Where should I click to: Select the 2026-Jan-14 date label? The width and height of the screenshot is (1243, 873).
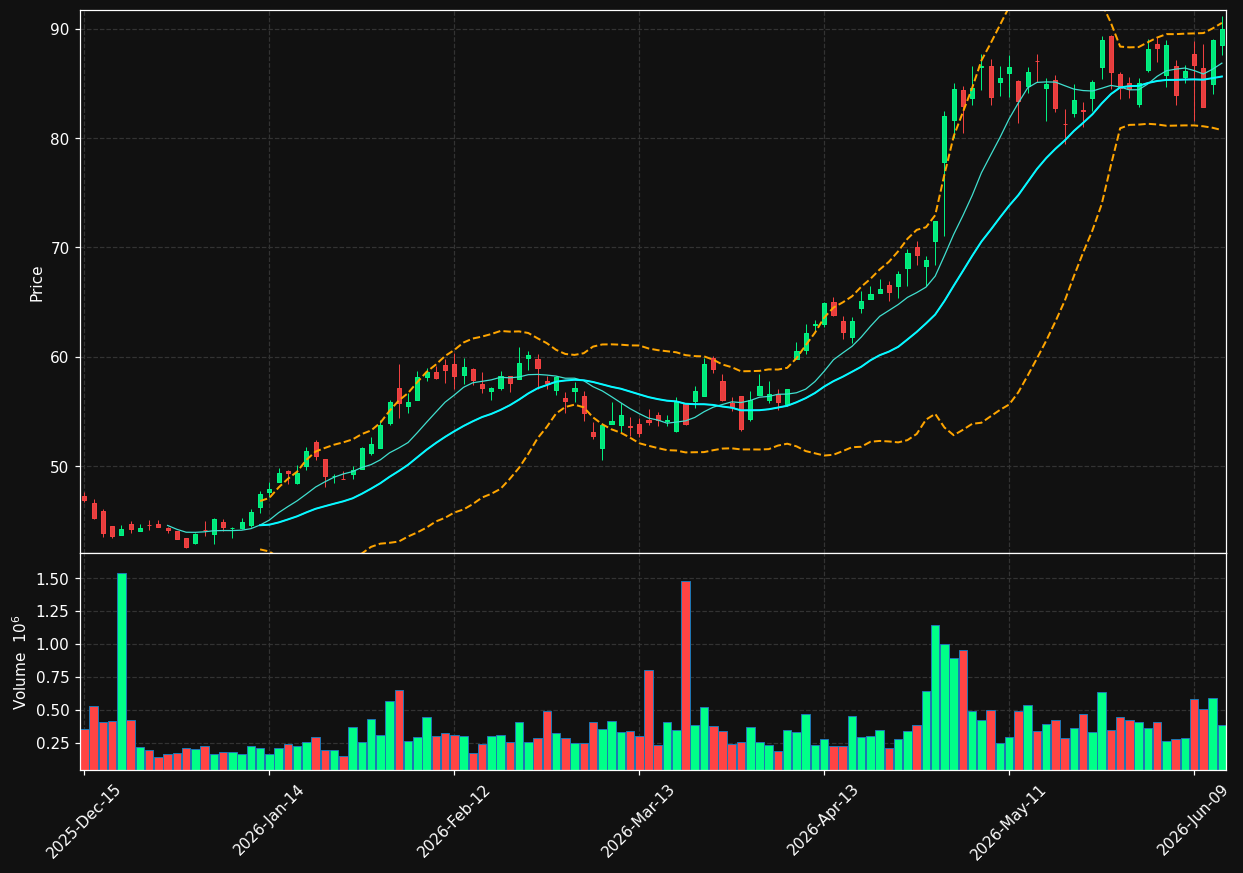(x=269, y=820)
